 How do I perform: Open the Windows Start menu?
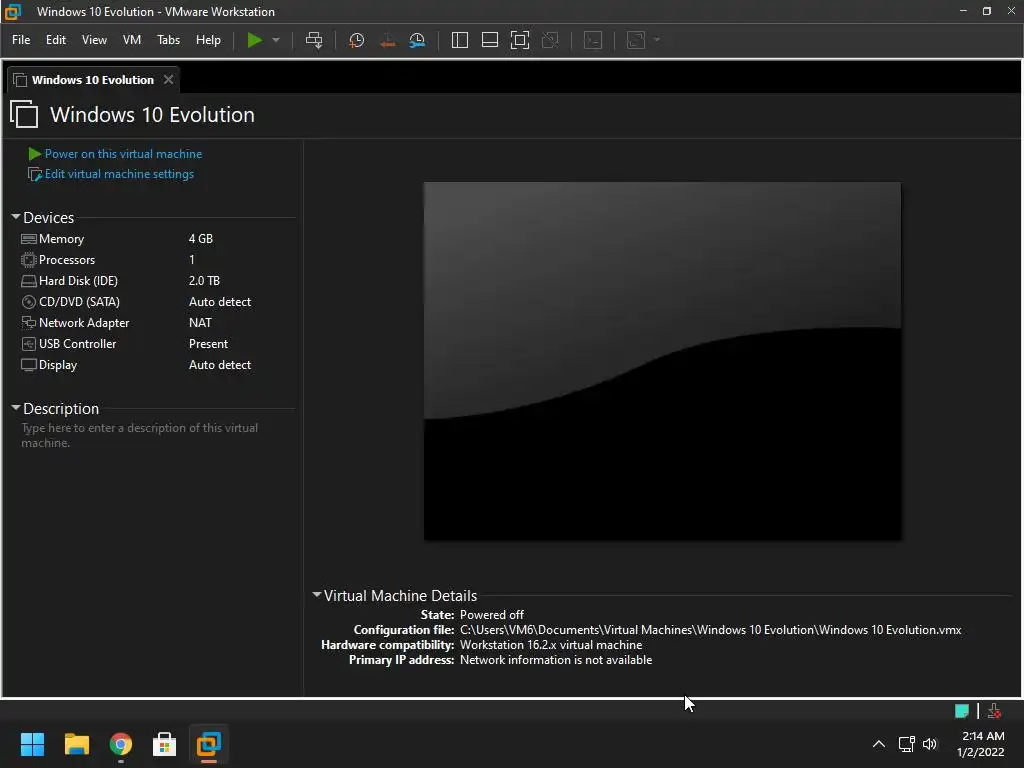pyautogui.click(x=32, y=744)
